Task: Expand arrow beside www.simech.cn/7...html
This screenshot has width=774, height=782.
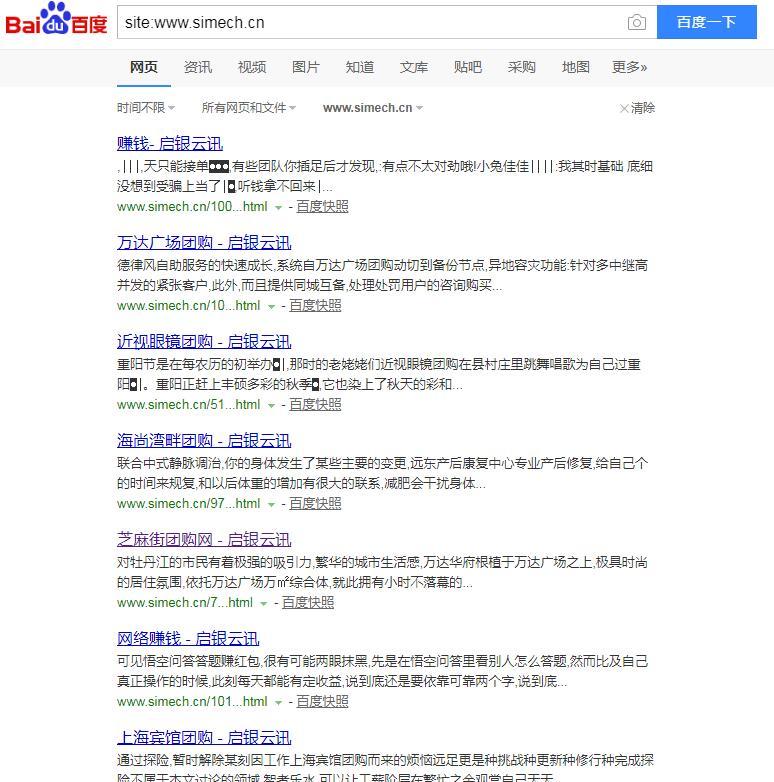Action: [x=264, y=603]
